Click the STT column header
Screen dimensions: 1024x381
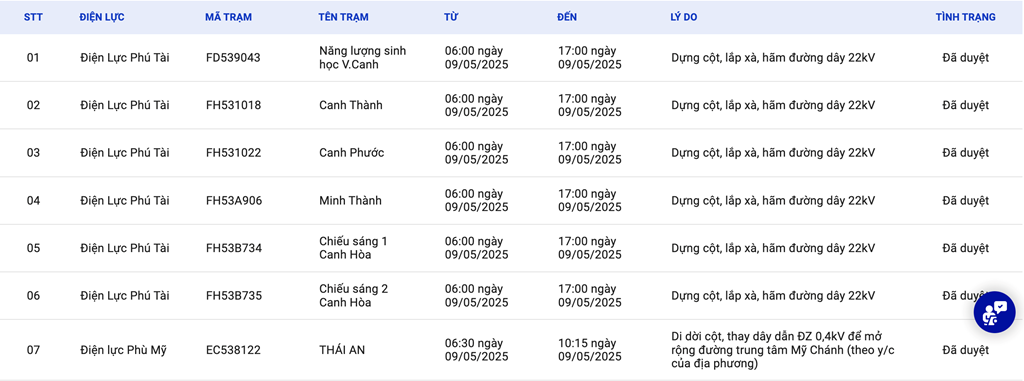coord(33,17)
